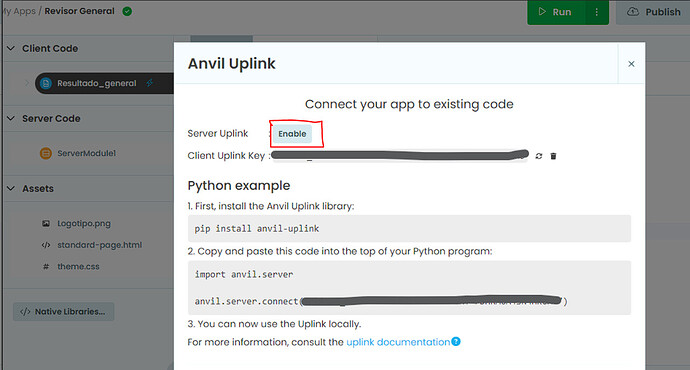Open Native Libraries settings
Viewport: 690px width, 370px height.
(x=63, y=311)
